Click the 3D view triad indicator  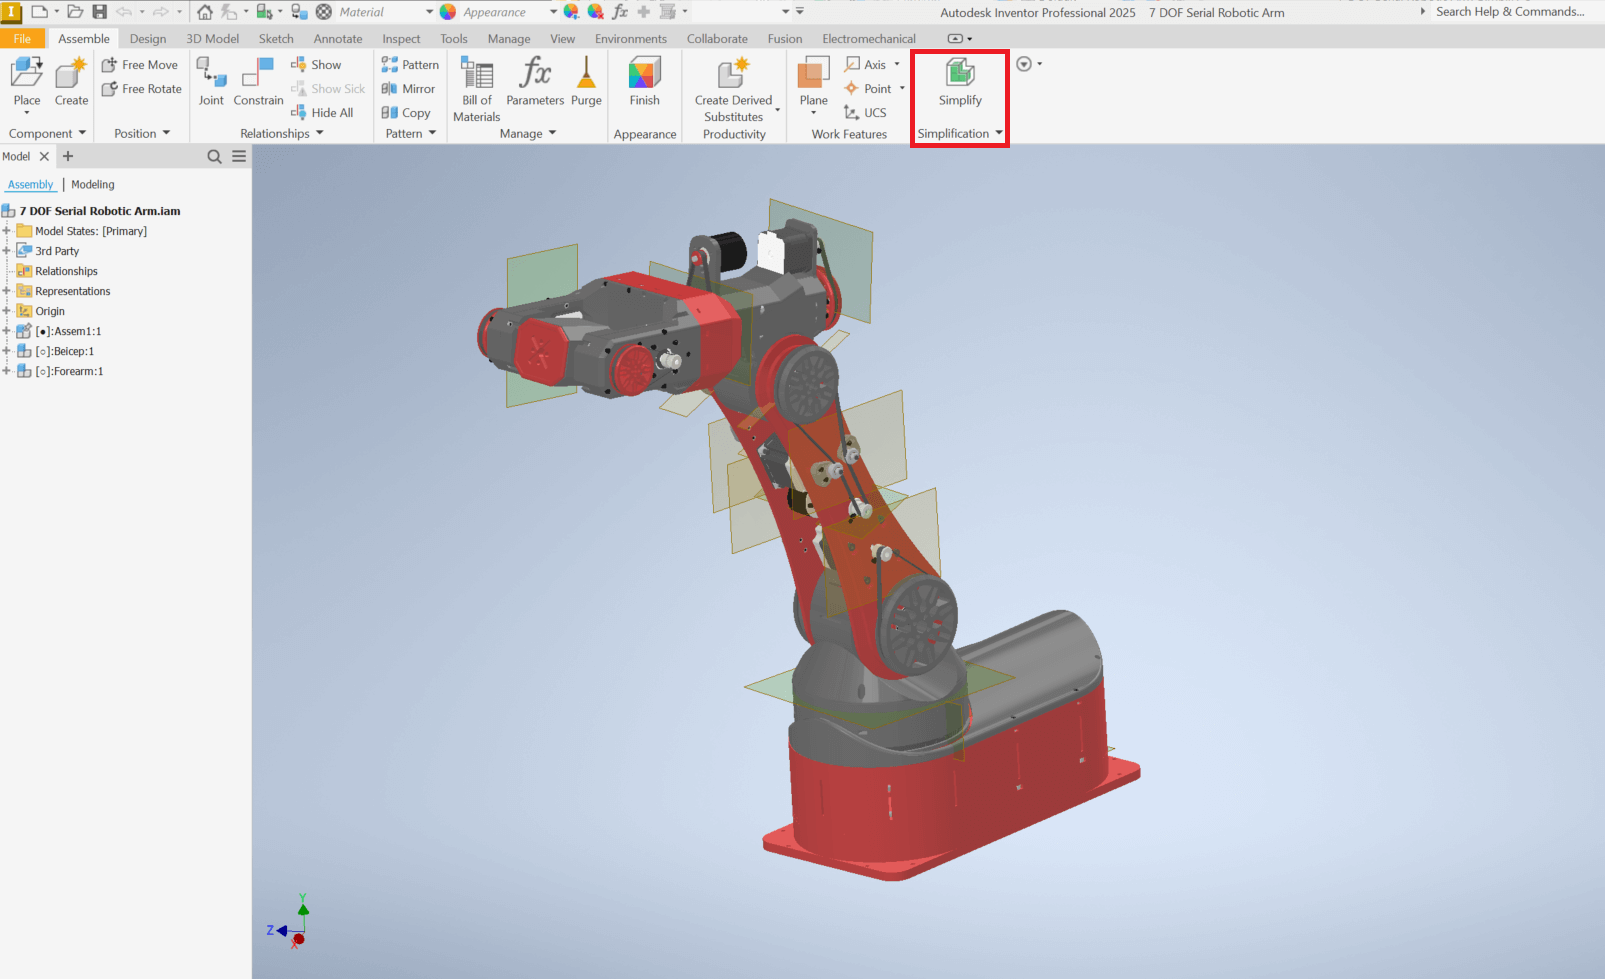coord(290,921)
